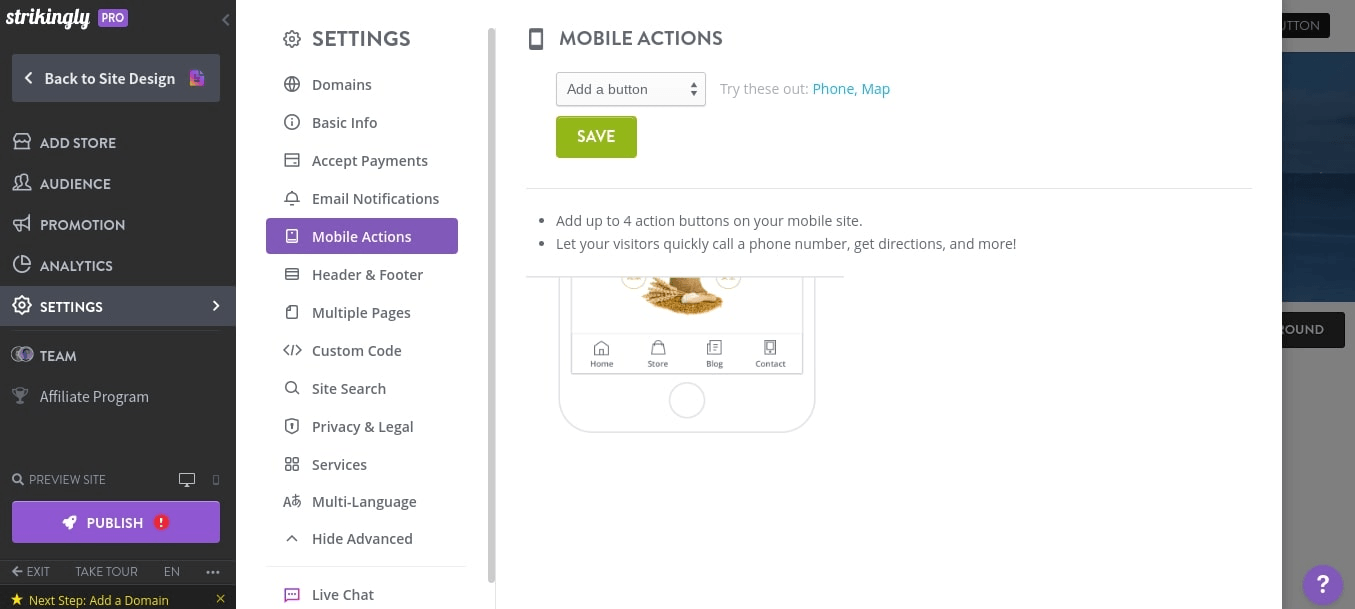This screenshot has width=1355, height=609.
Task: Switch to mobile preview icon
Action: [215, 479]
